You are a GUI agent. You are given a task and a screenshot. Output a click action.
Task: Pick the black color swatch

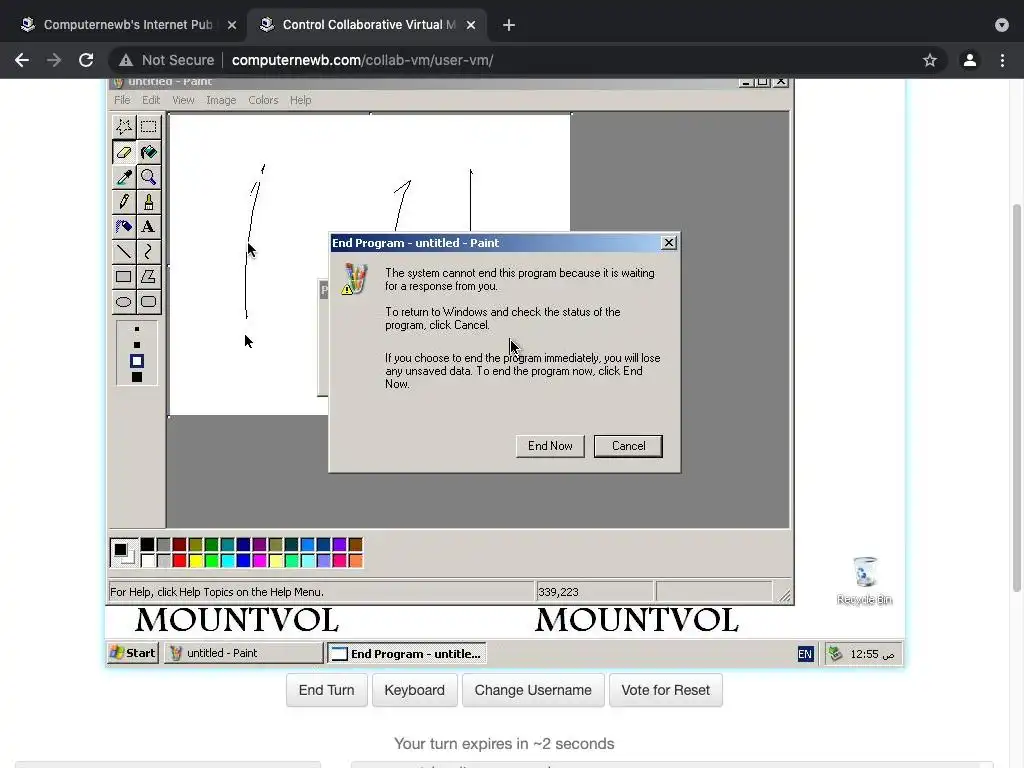148,545
